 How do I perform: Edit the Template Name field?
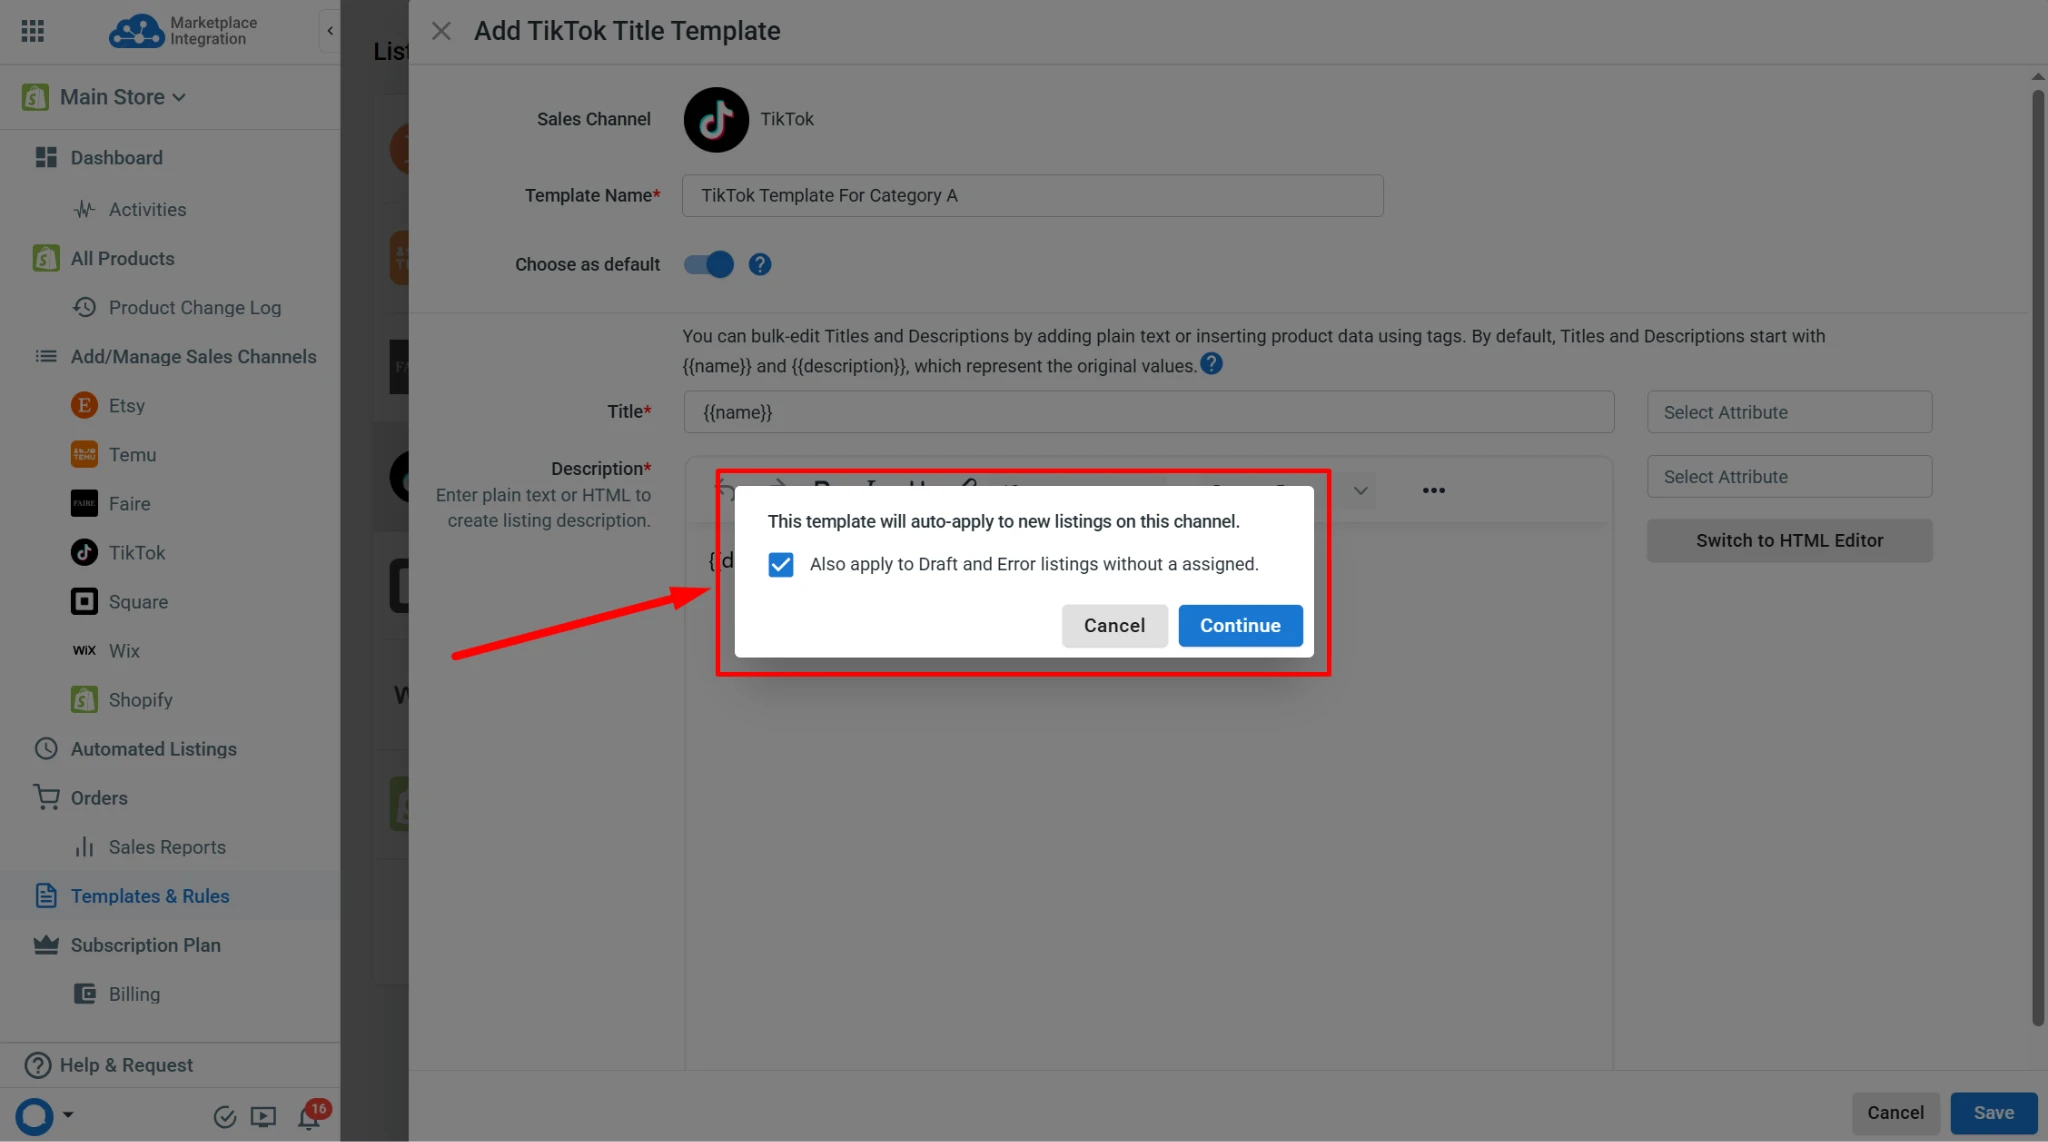[x=1032, y=195]
